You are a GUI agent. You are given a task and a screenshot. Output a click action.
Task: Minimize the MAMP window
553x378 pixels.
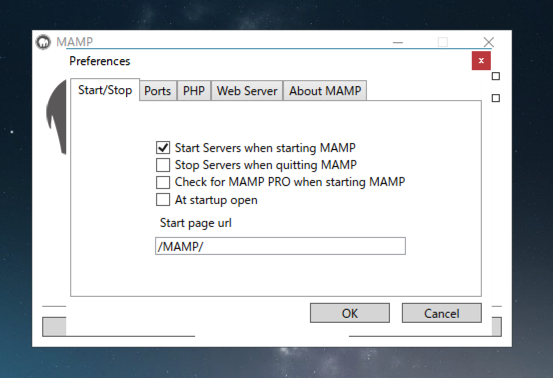pyautogui.click(x=398, y=42)
